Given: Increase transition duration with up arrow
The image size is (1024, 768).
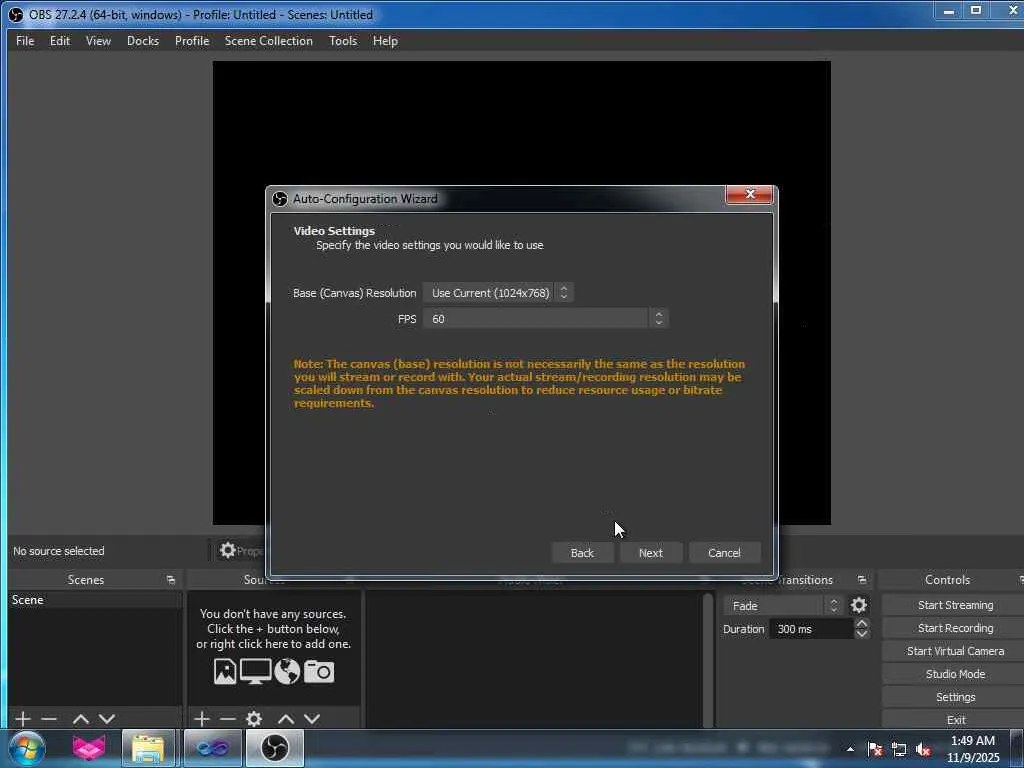Looking at the screenshot, I should pos(861,624).
